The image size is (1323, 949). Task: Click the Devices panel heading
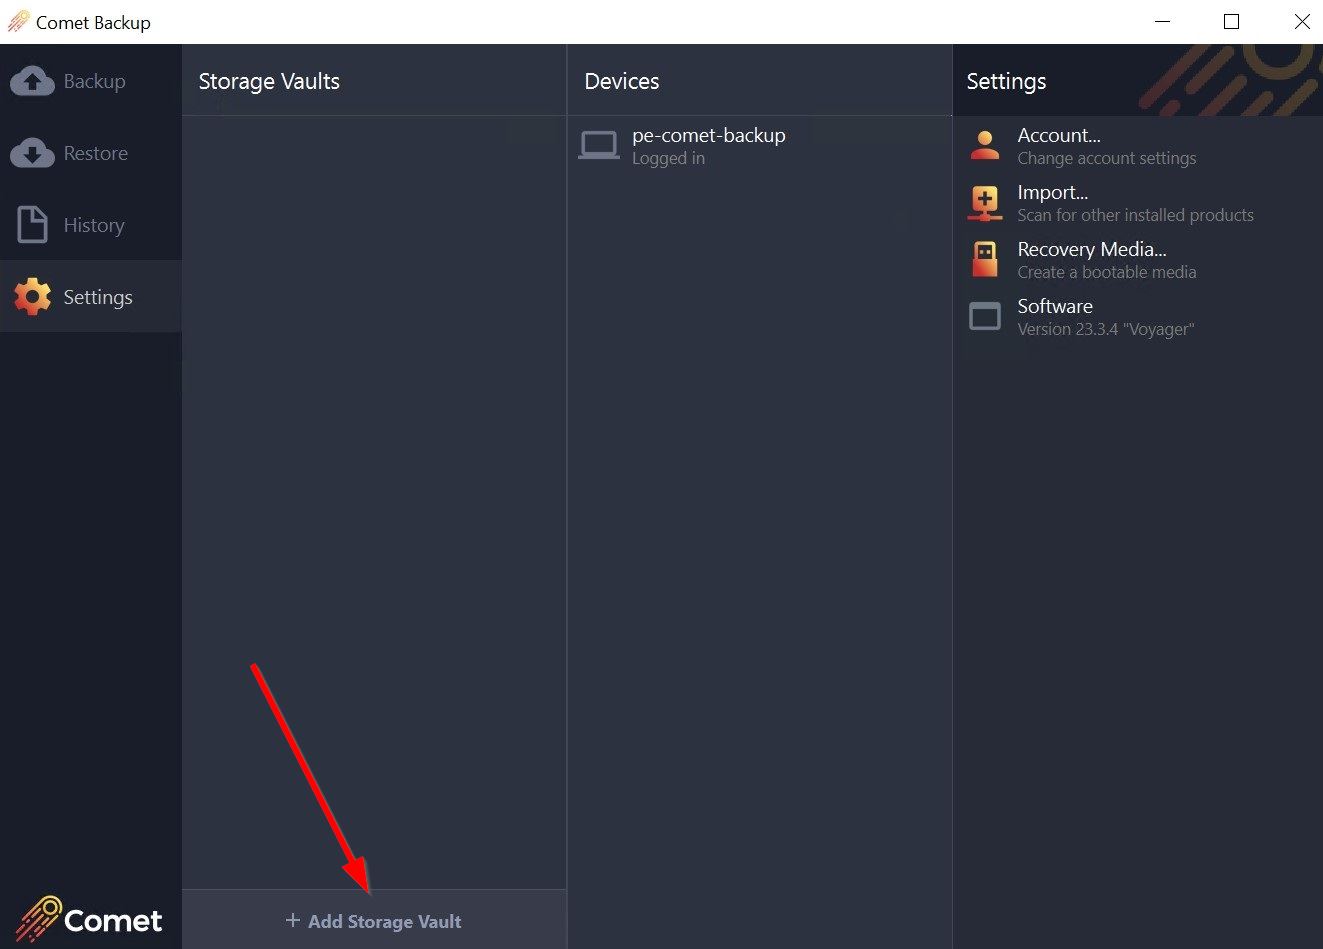(x=622, y=81)
